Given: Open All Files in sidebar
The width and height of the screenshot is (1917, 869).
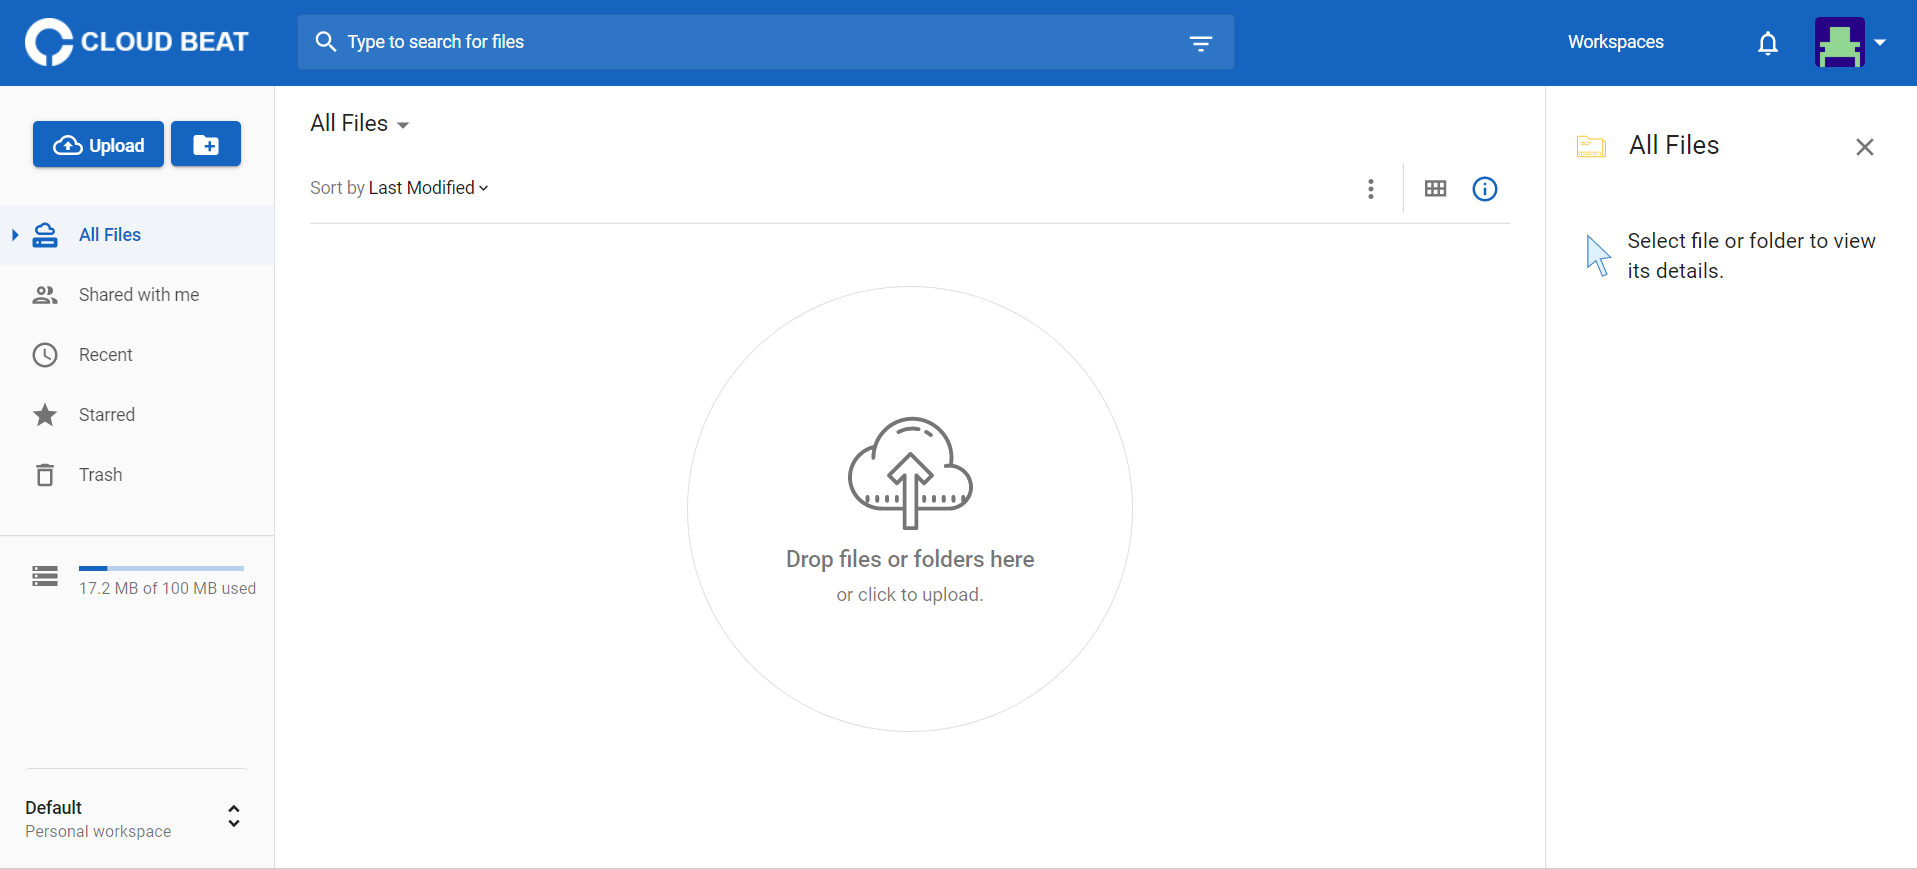Looking at the screenshot, I should [137, 235].
